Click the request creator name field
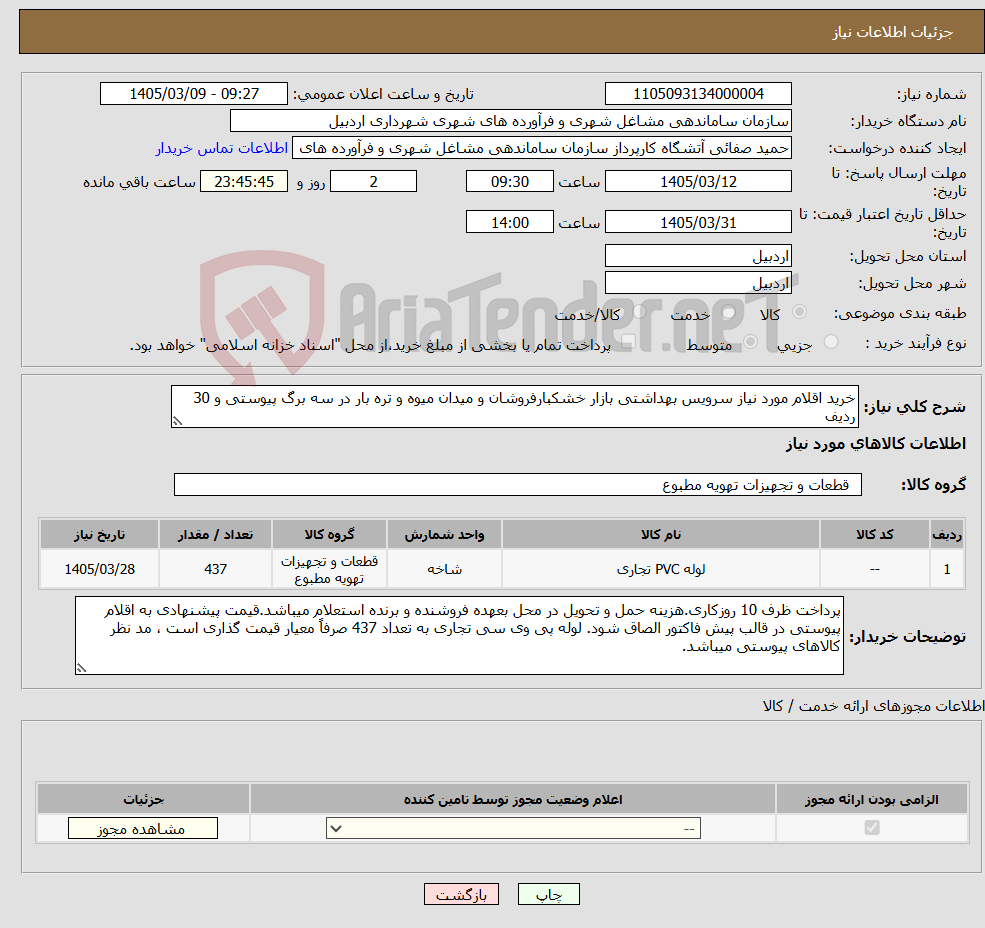 point(541,148)
